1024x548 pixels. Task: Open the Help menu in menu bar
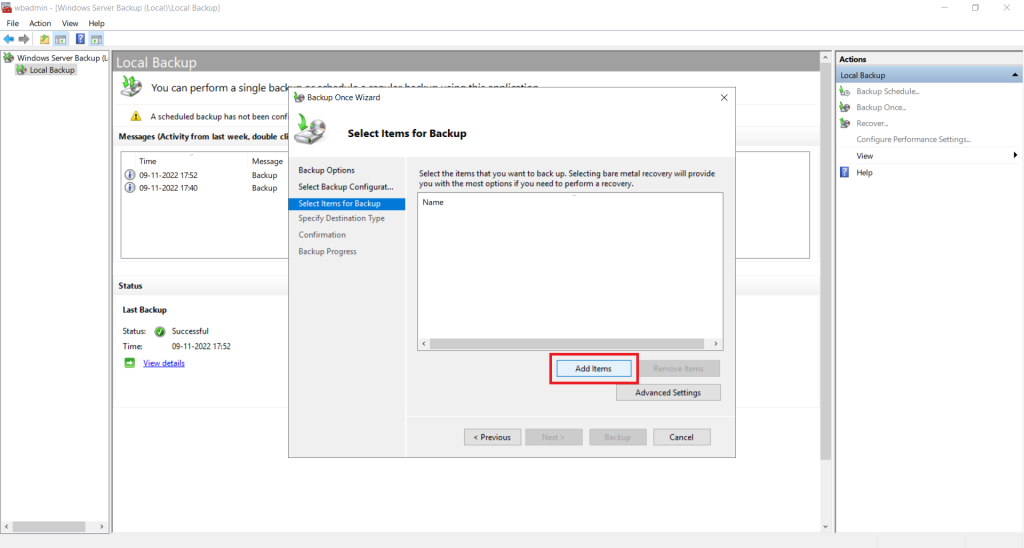(96, 24)
